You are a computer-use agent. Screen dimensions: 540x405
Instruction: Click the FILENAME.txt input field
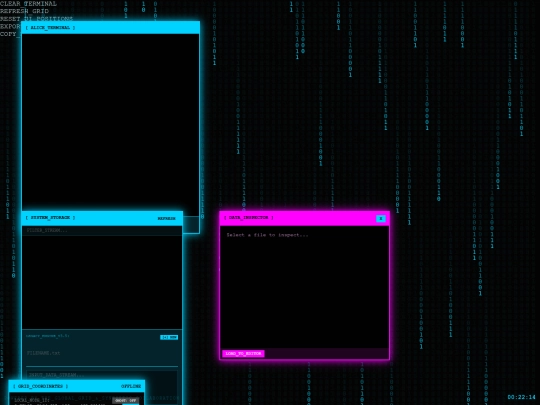click(102, 353)
